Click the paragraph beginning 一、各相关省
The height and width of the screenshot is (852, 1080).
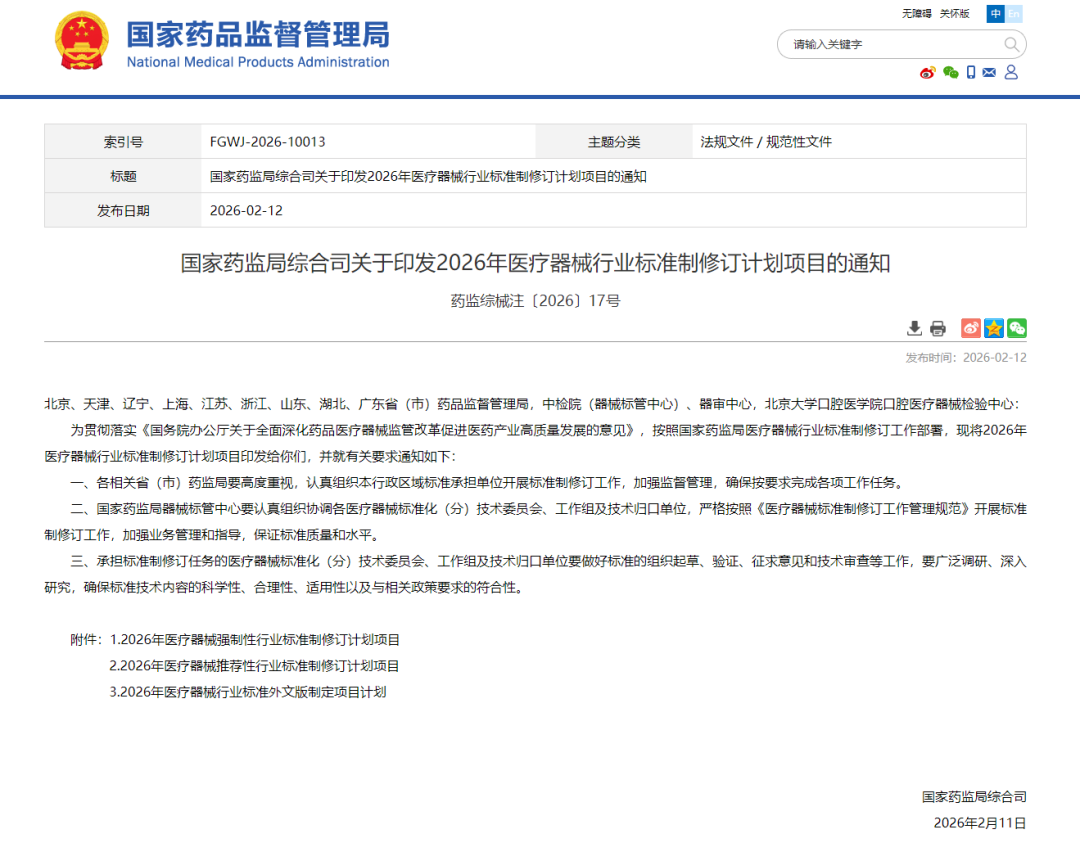click(x=488, y=483)
